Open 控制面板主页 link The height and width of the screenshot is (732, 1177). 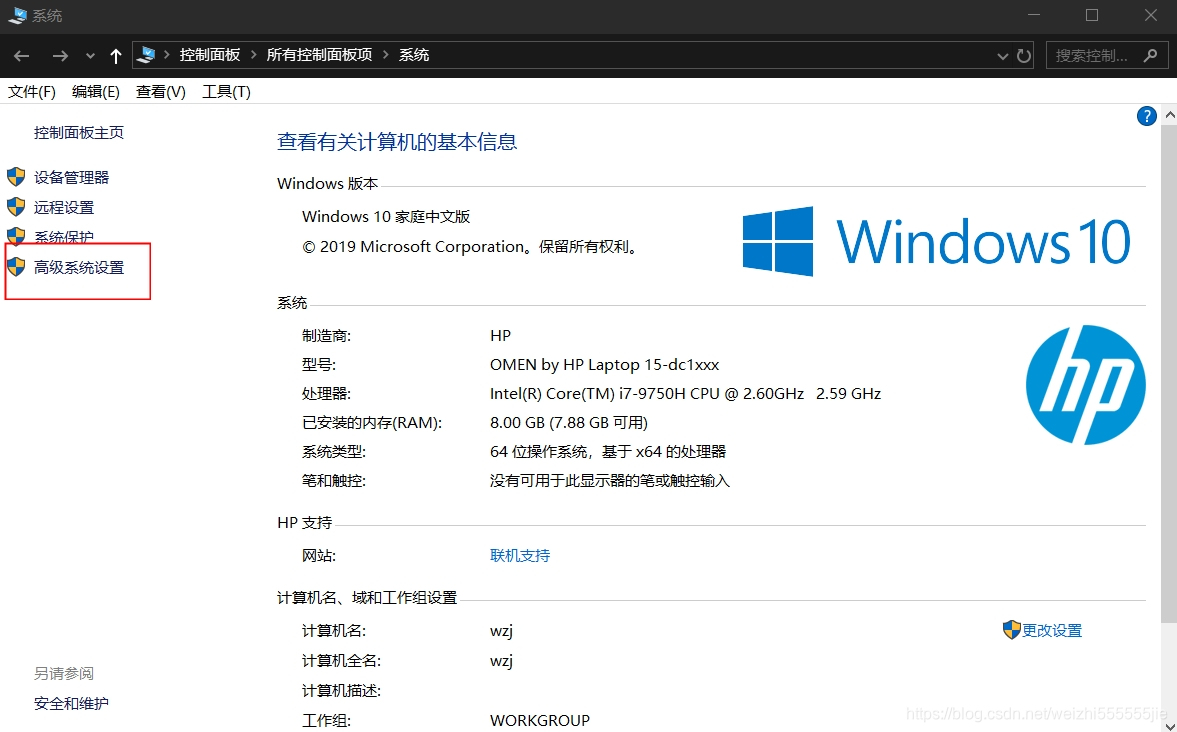pos(79,133)
